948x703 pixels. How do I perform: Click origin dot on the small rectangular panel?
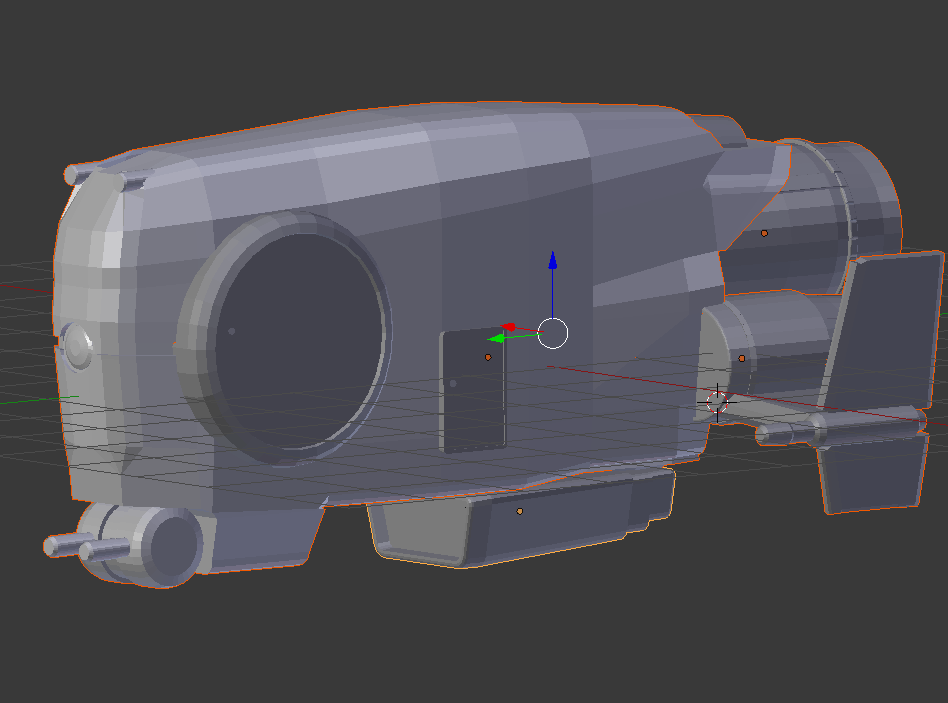489,357
